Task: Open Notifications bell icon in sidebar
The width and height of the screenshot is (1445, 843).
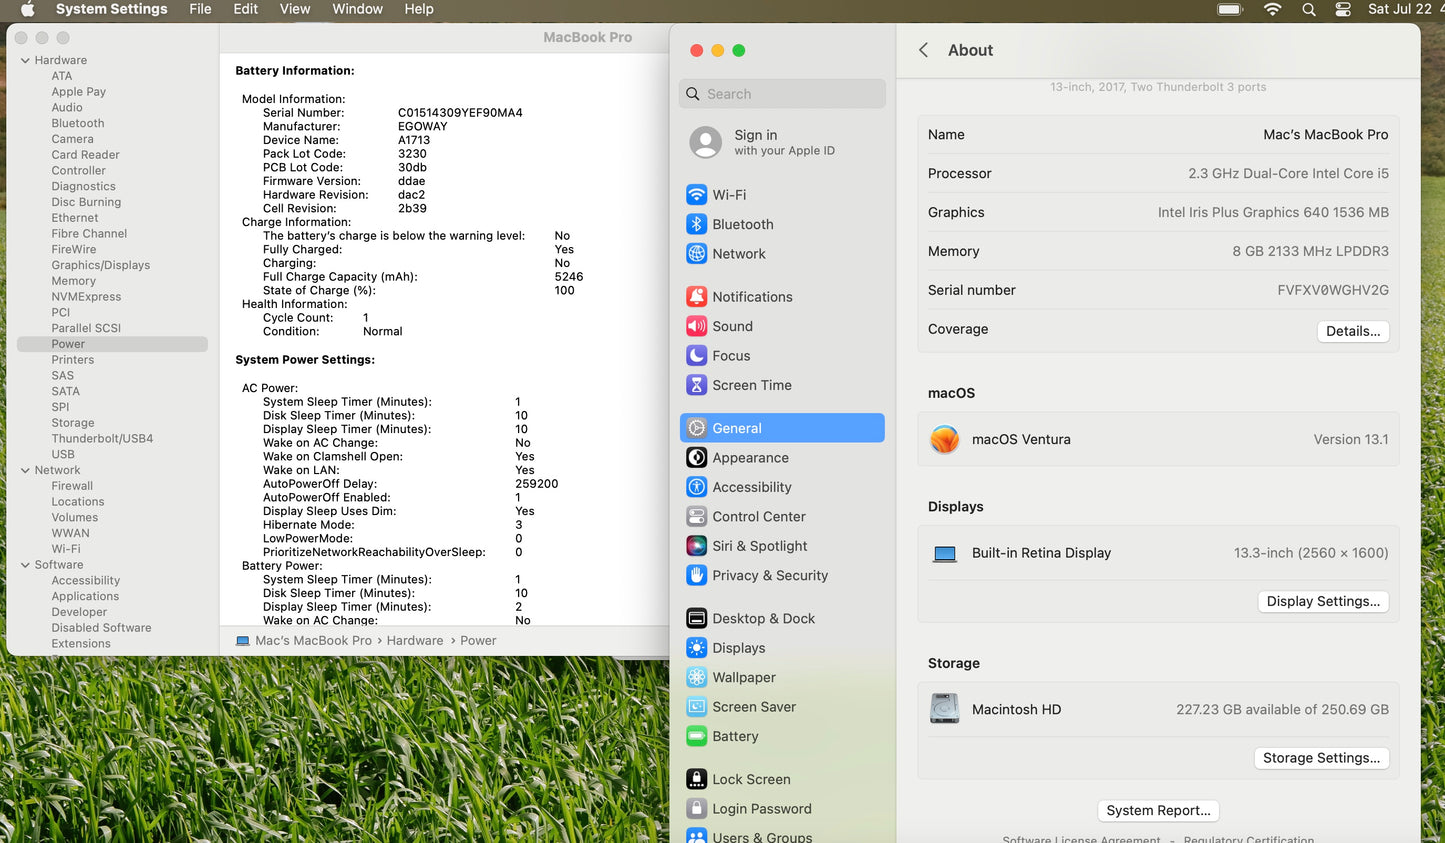Action: [697, 297]
